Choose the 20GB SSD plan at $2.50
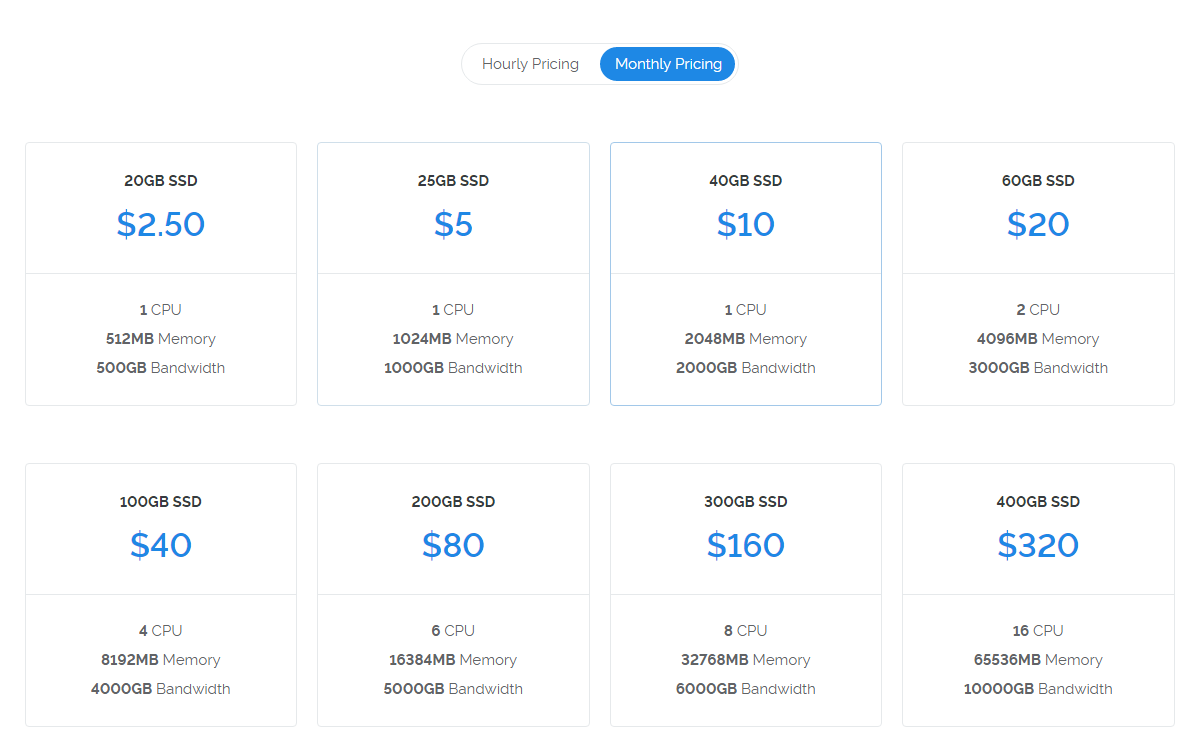Viewport: 1202px width, 755px height. click(161, 274)
